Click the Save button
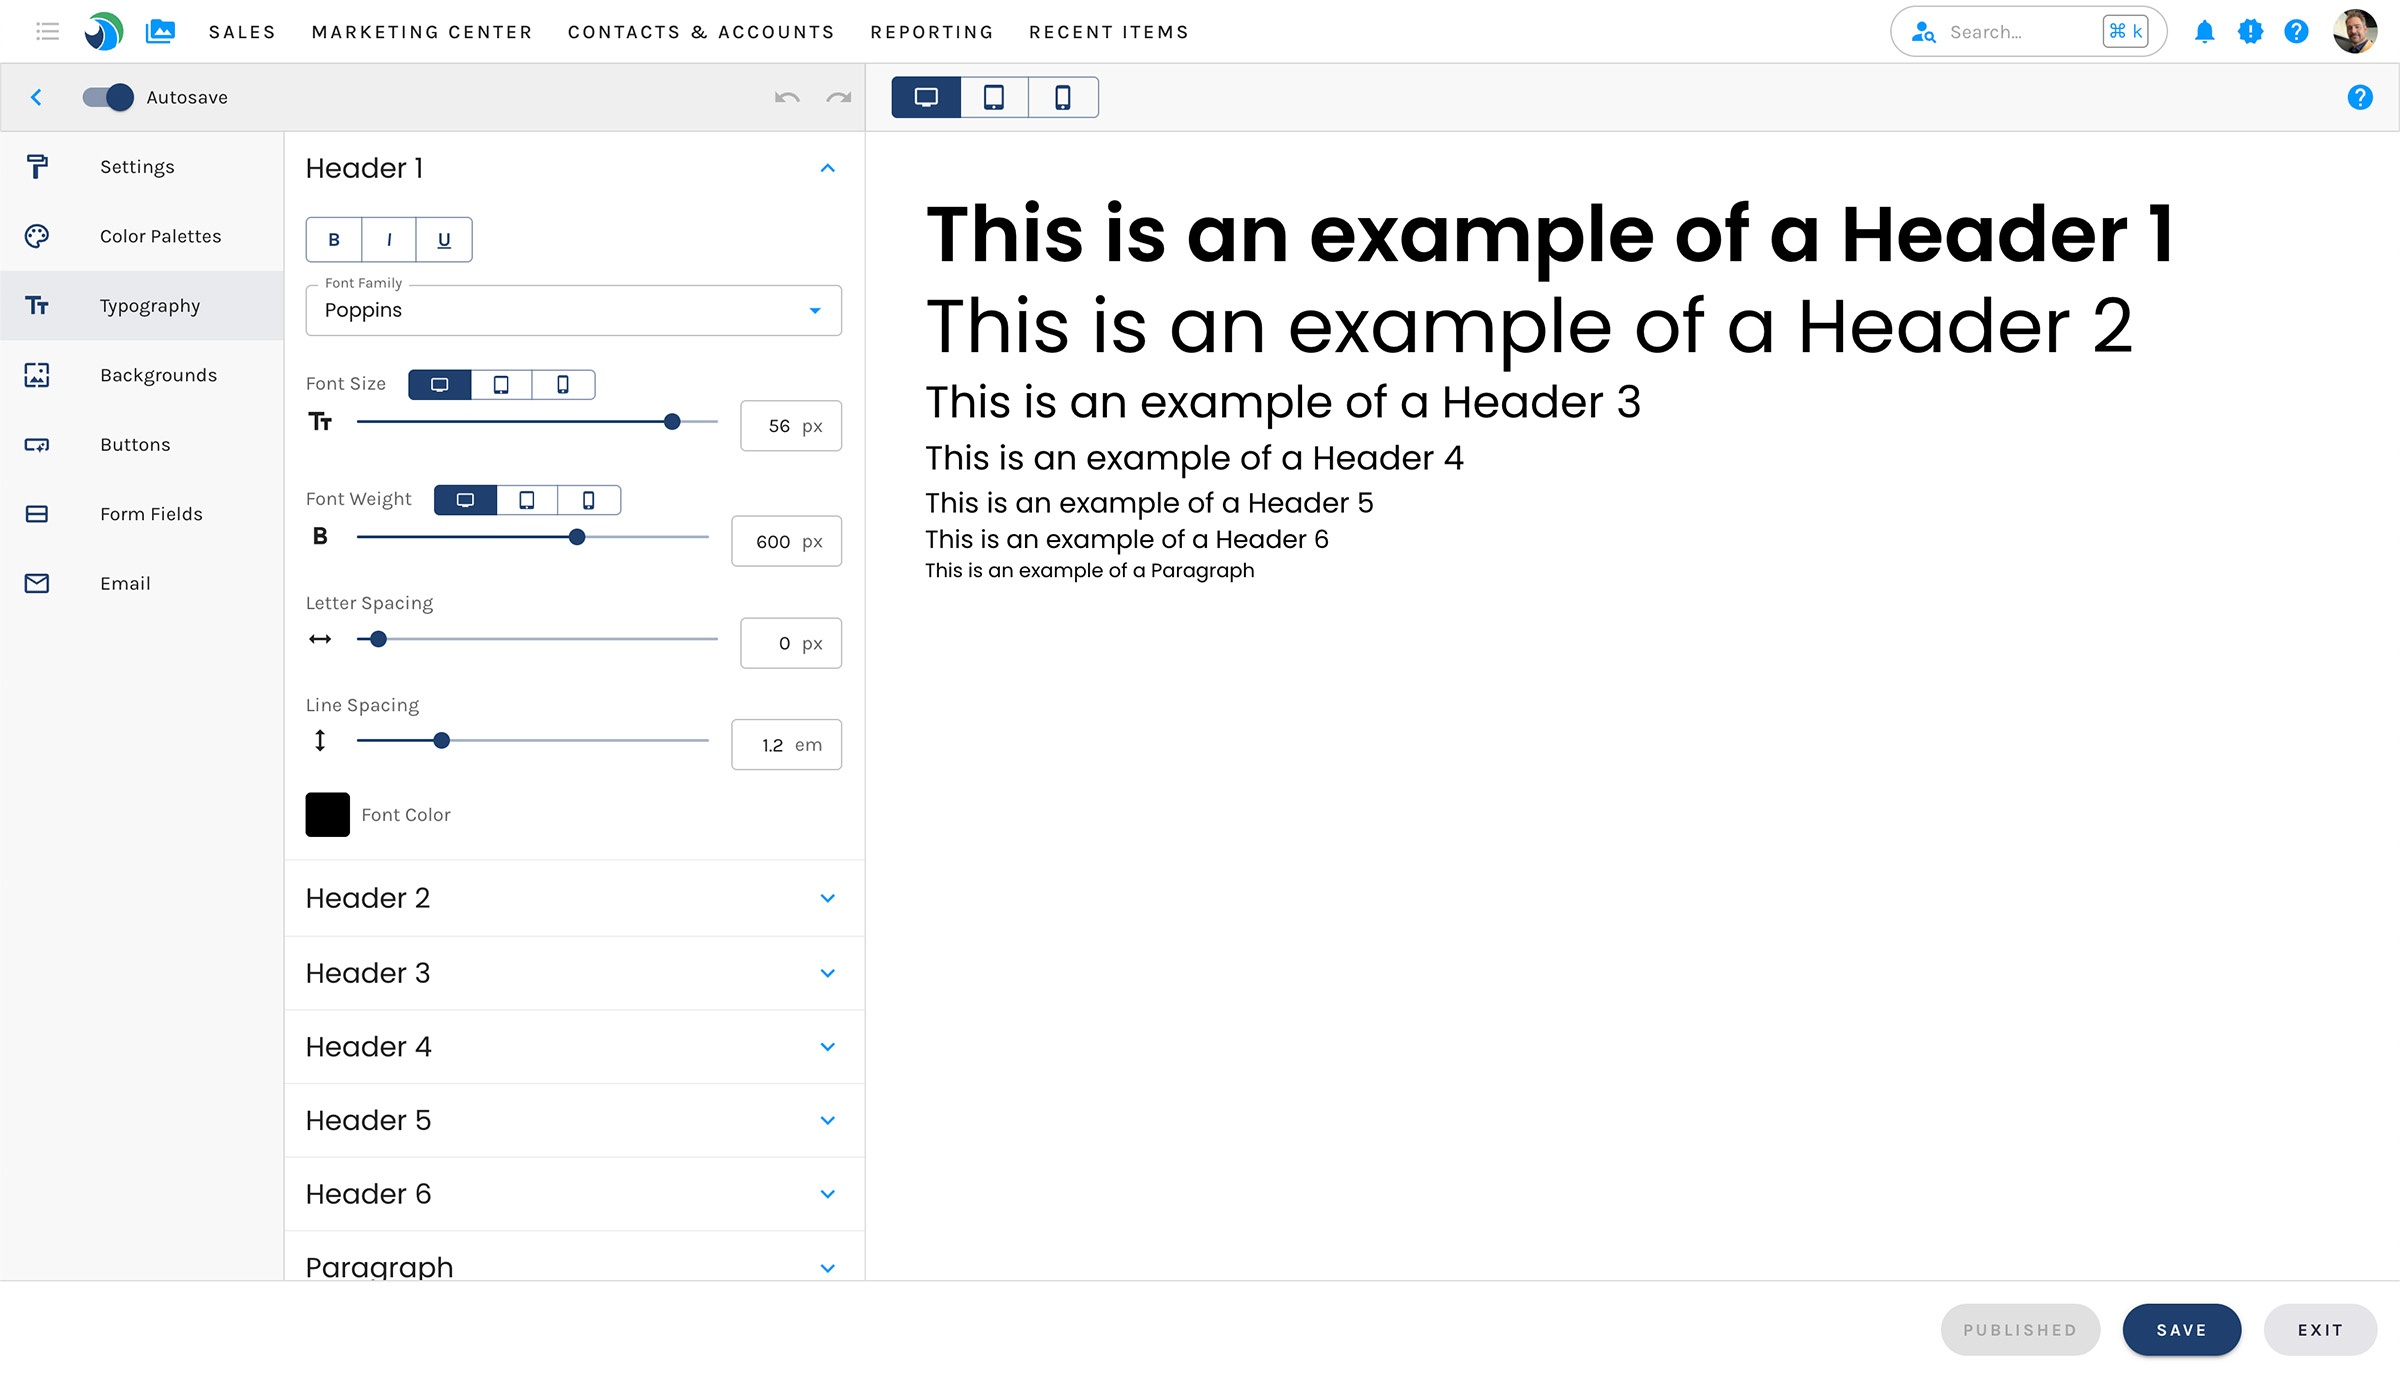Image resolution: width=2400 pixels, height=1378 pixels. pos(2181,1329)
